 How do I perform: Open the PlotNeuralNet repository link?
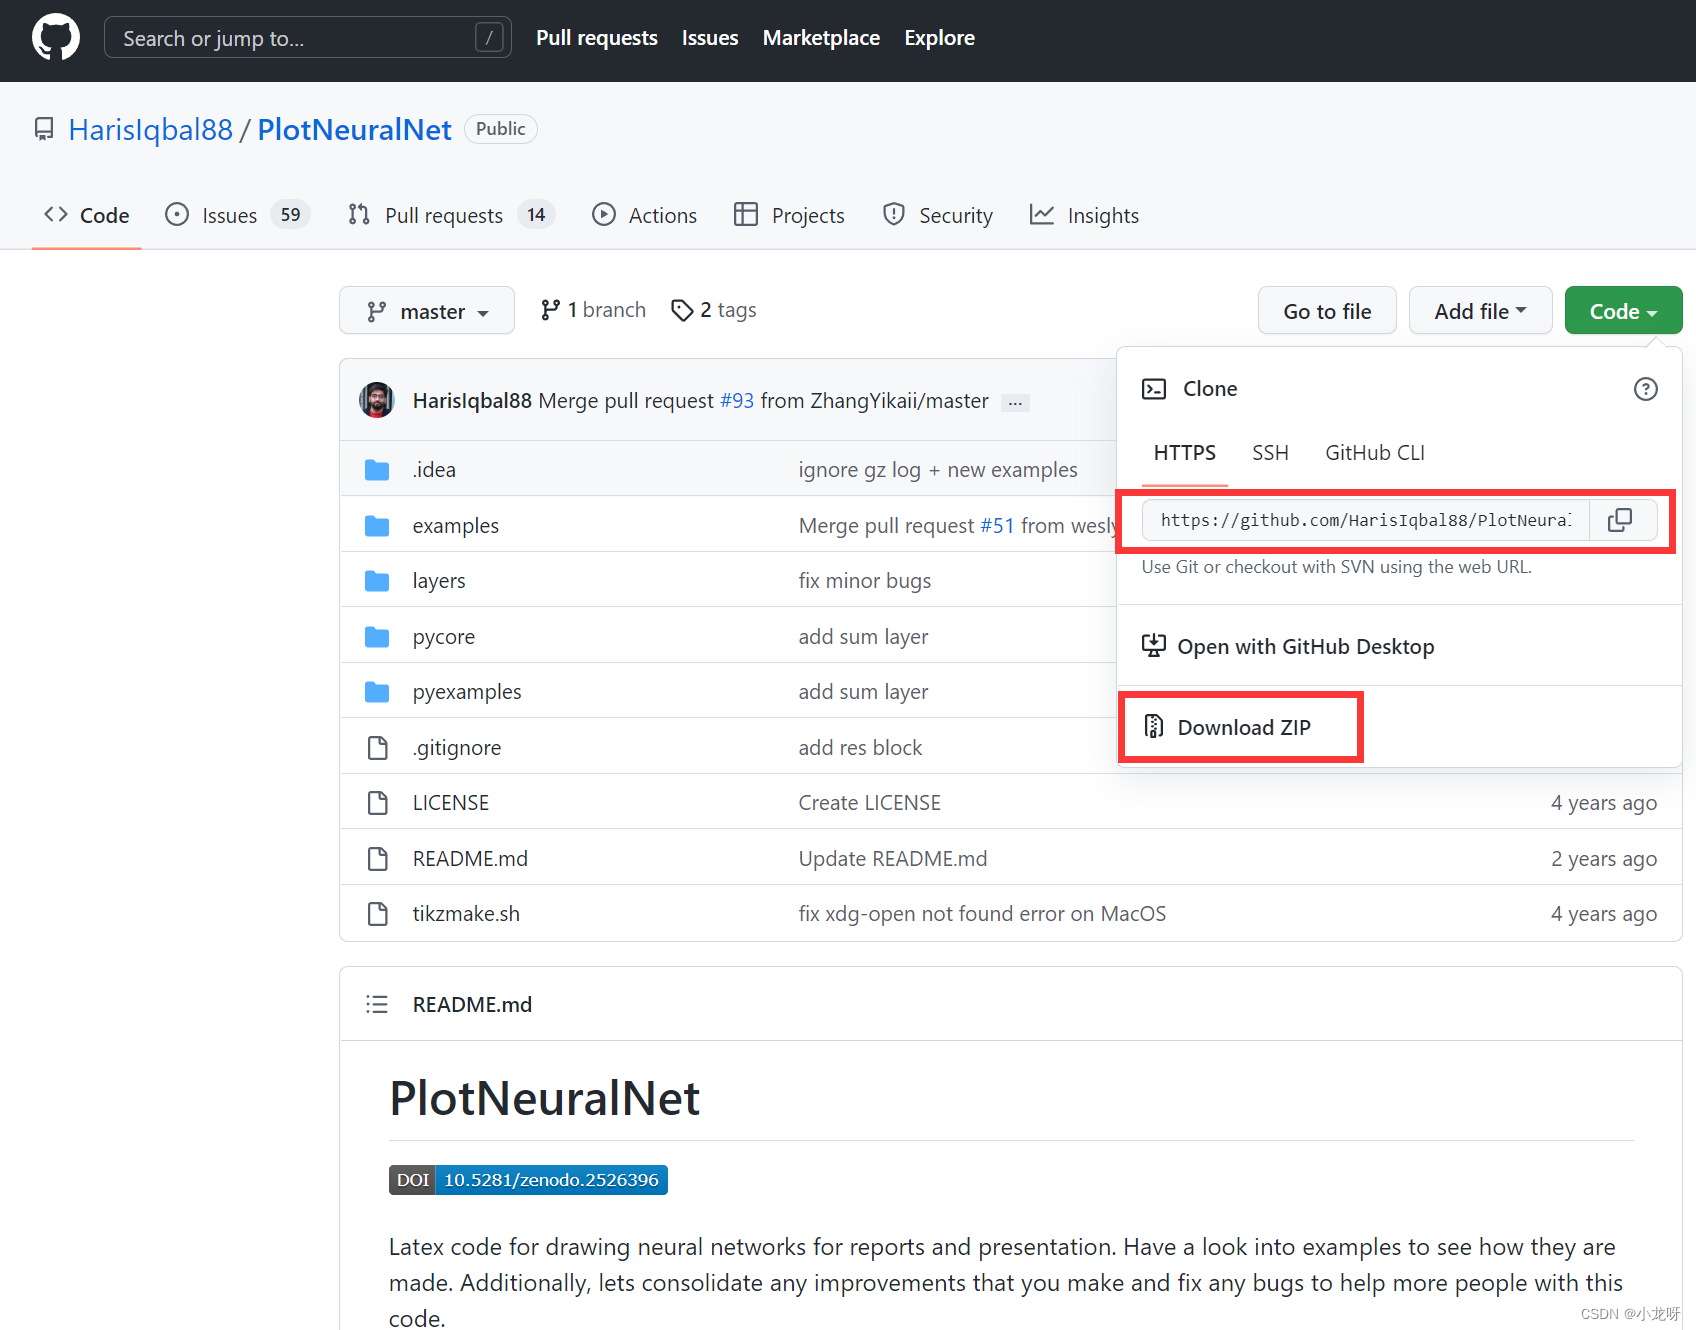(354, 130)
